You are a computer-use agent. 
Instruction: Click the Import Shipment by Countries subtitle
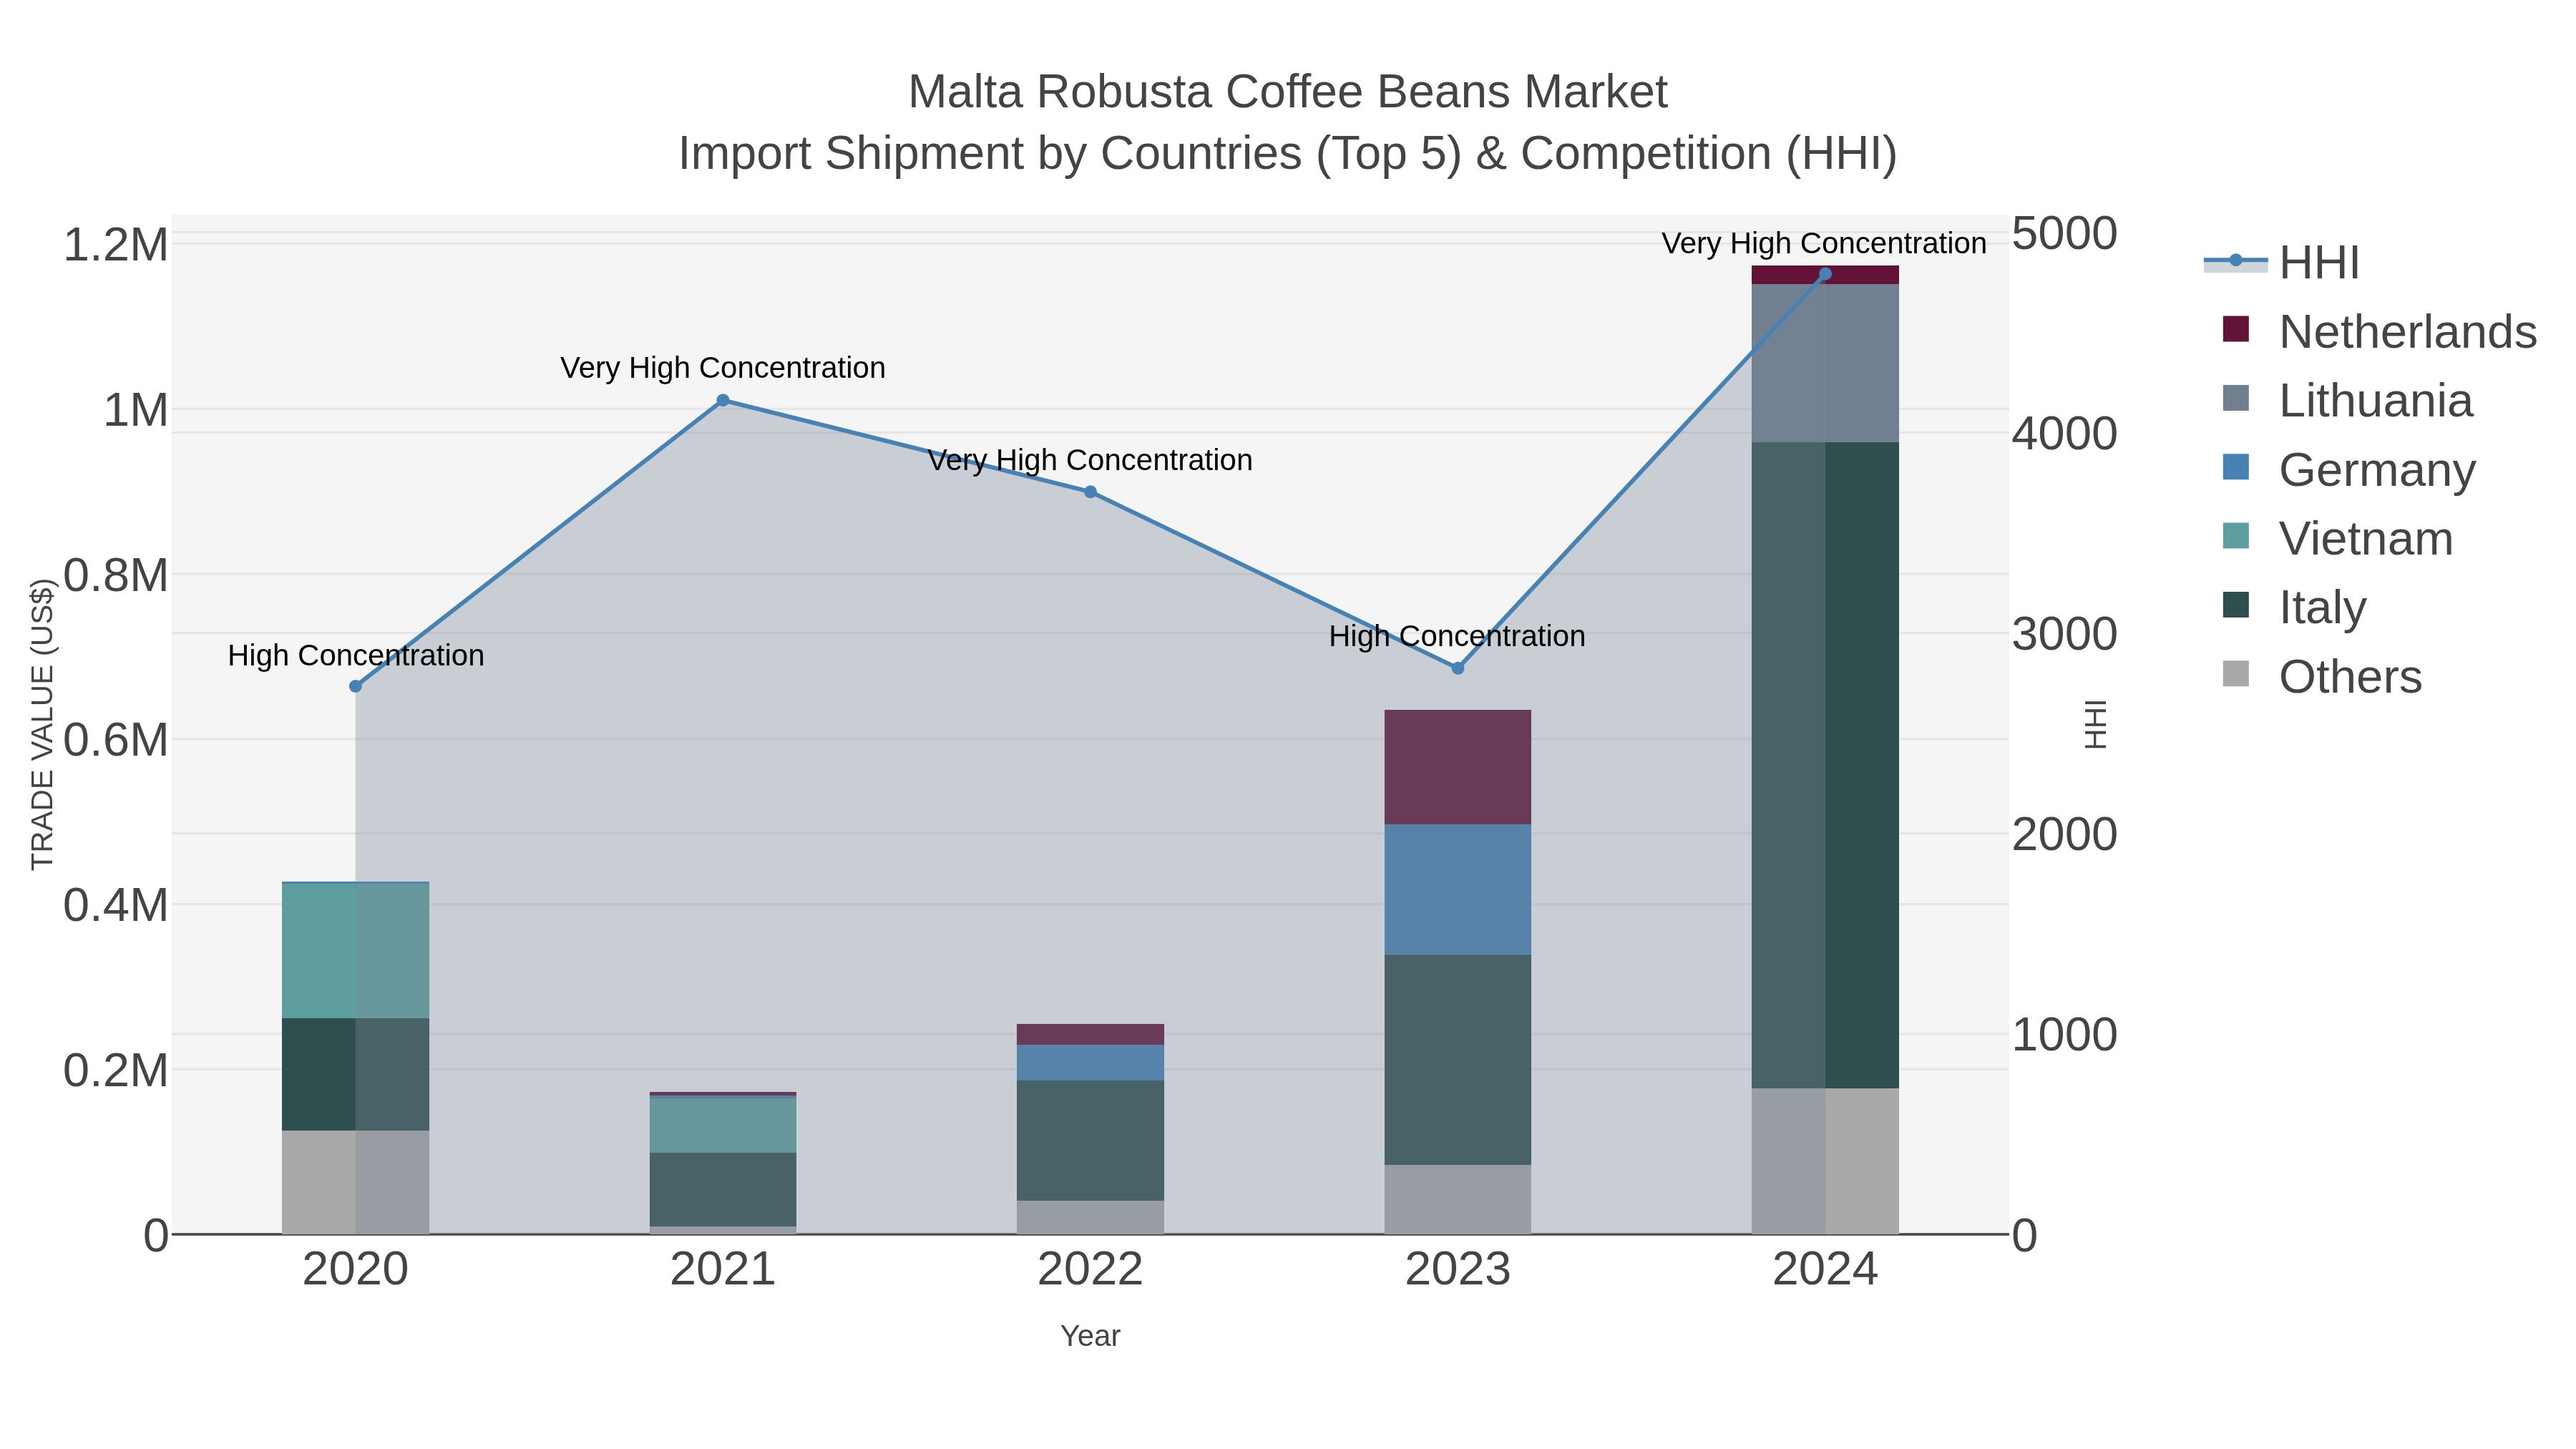pyautogui.click(x=1288, y=154)
